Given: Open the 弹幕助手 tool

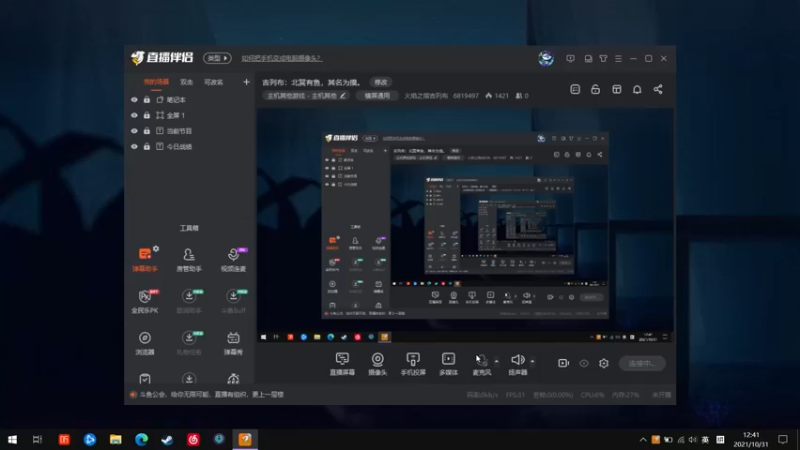Looking at the screenshot, I should [145, 259].
